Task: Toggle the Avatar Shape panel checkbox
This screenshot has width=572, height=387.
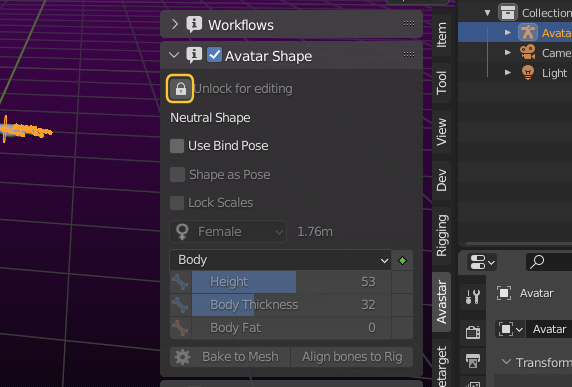Action: 214,55
